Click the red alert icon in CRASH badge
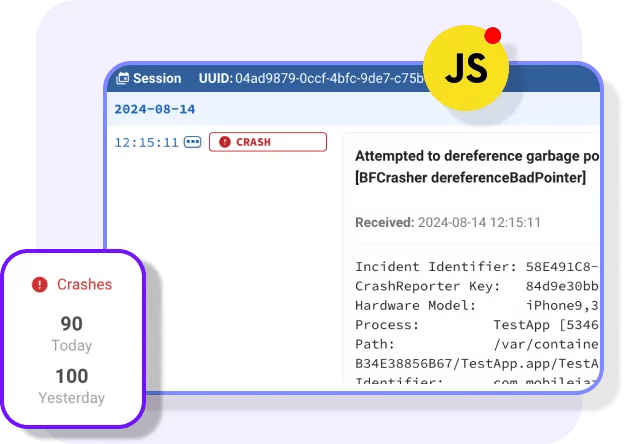Viewport: 624px width, 444px height. tap(225, 142)
